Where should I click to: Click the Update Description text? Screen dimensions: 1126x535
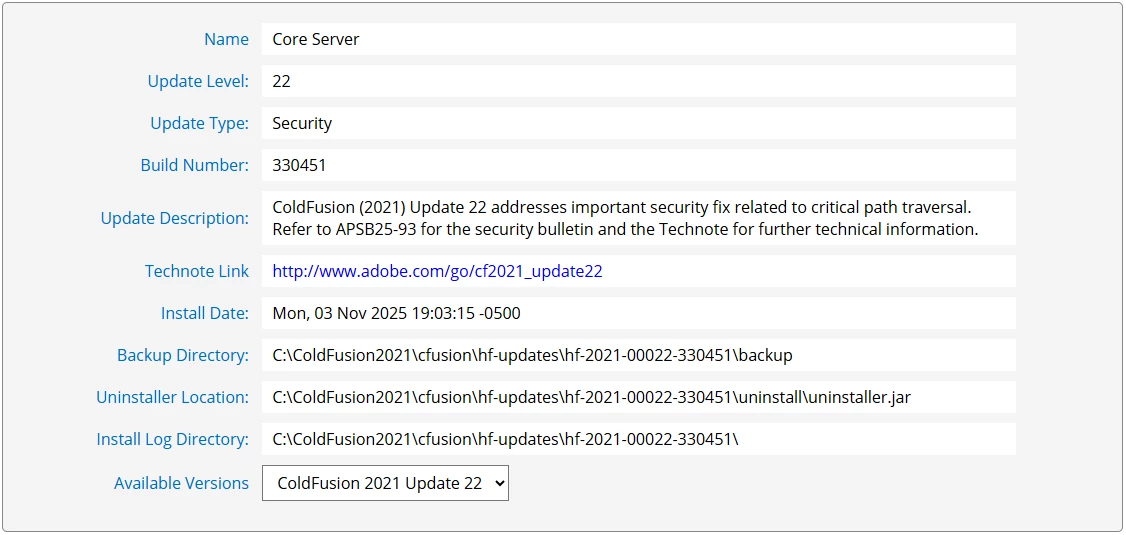[x=625, y=218]
